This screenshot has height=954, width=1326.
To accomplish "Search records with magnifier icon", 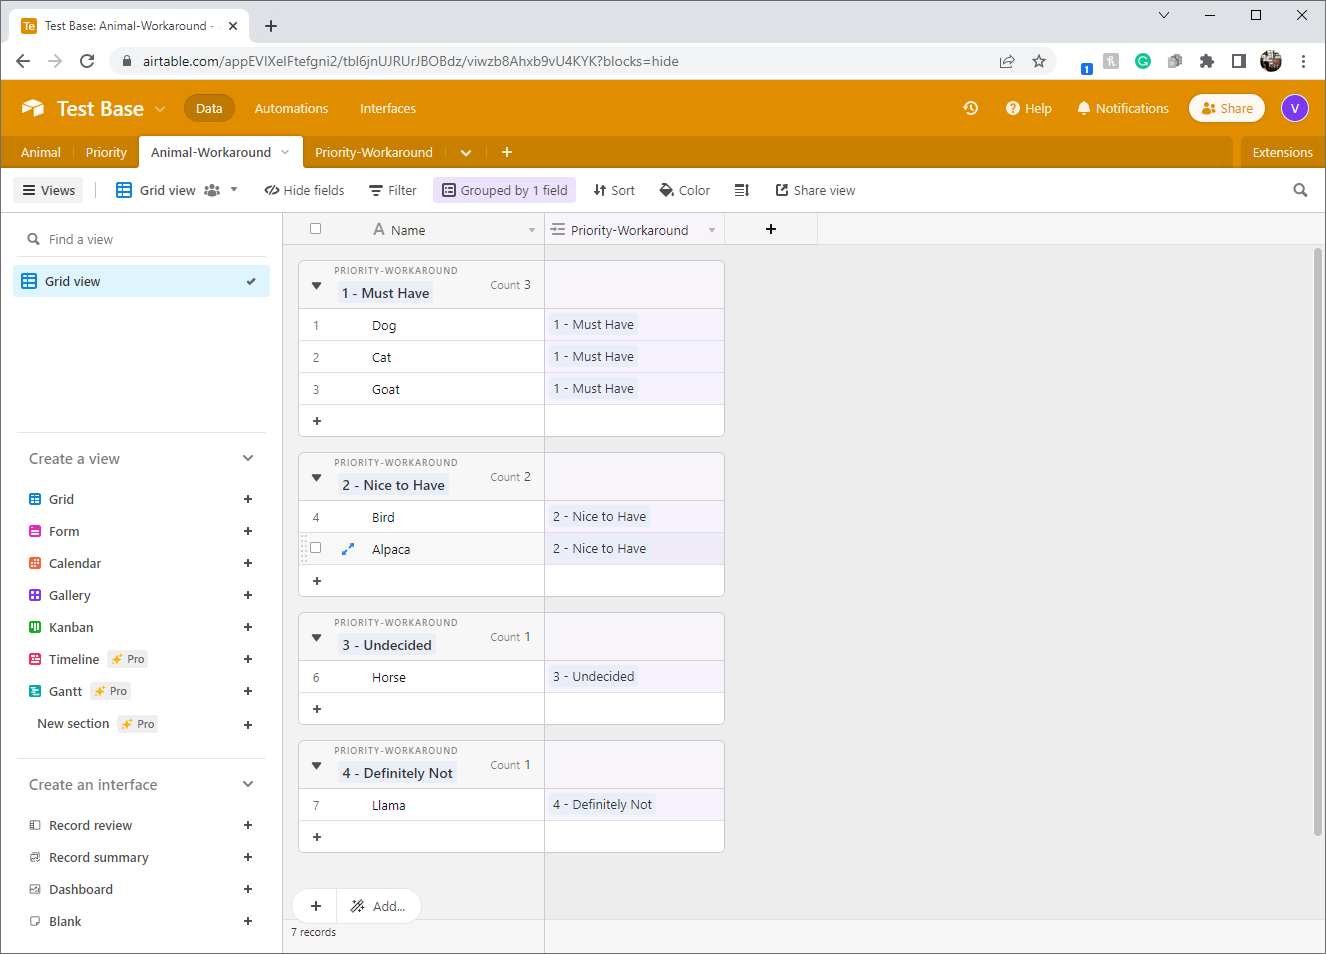I will [x=1300, y=190].
